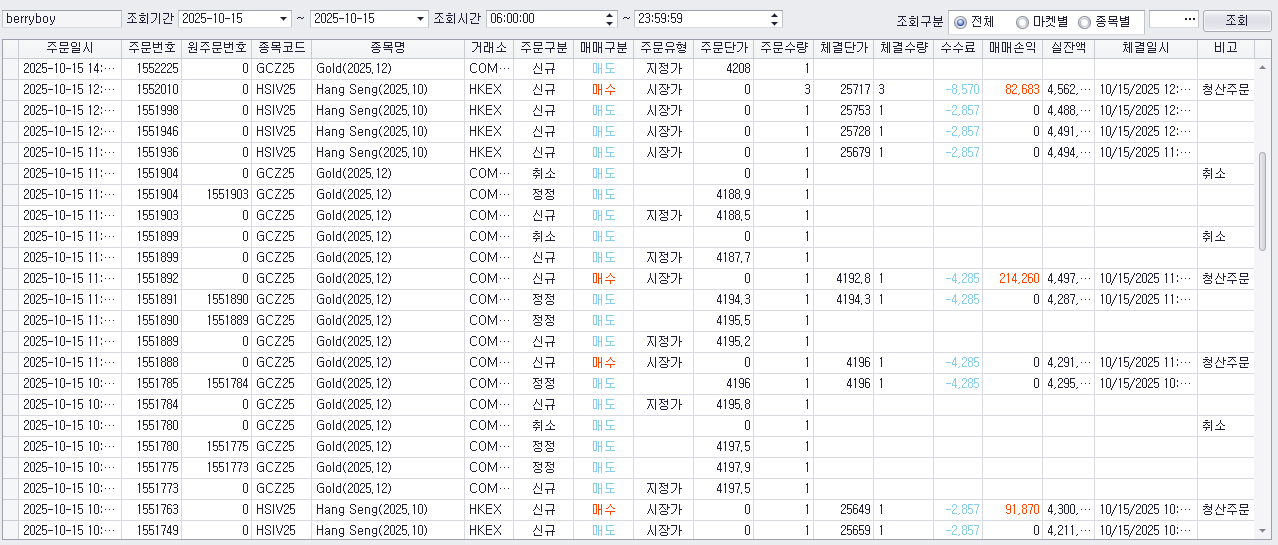Click the fill price 25649

[x=856, y=510]
